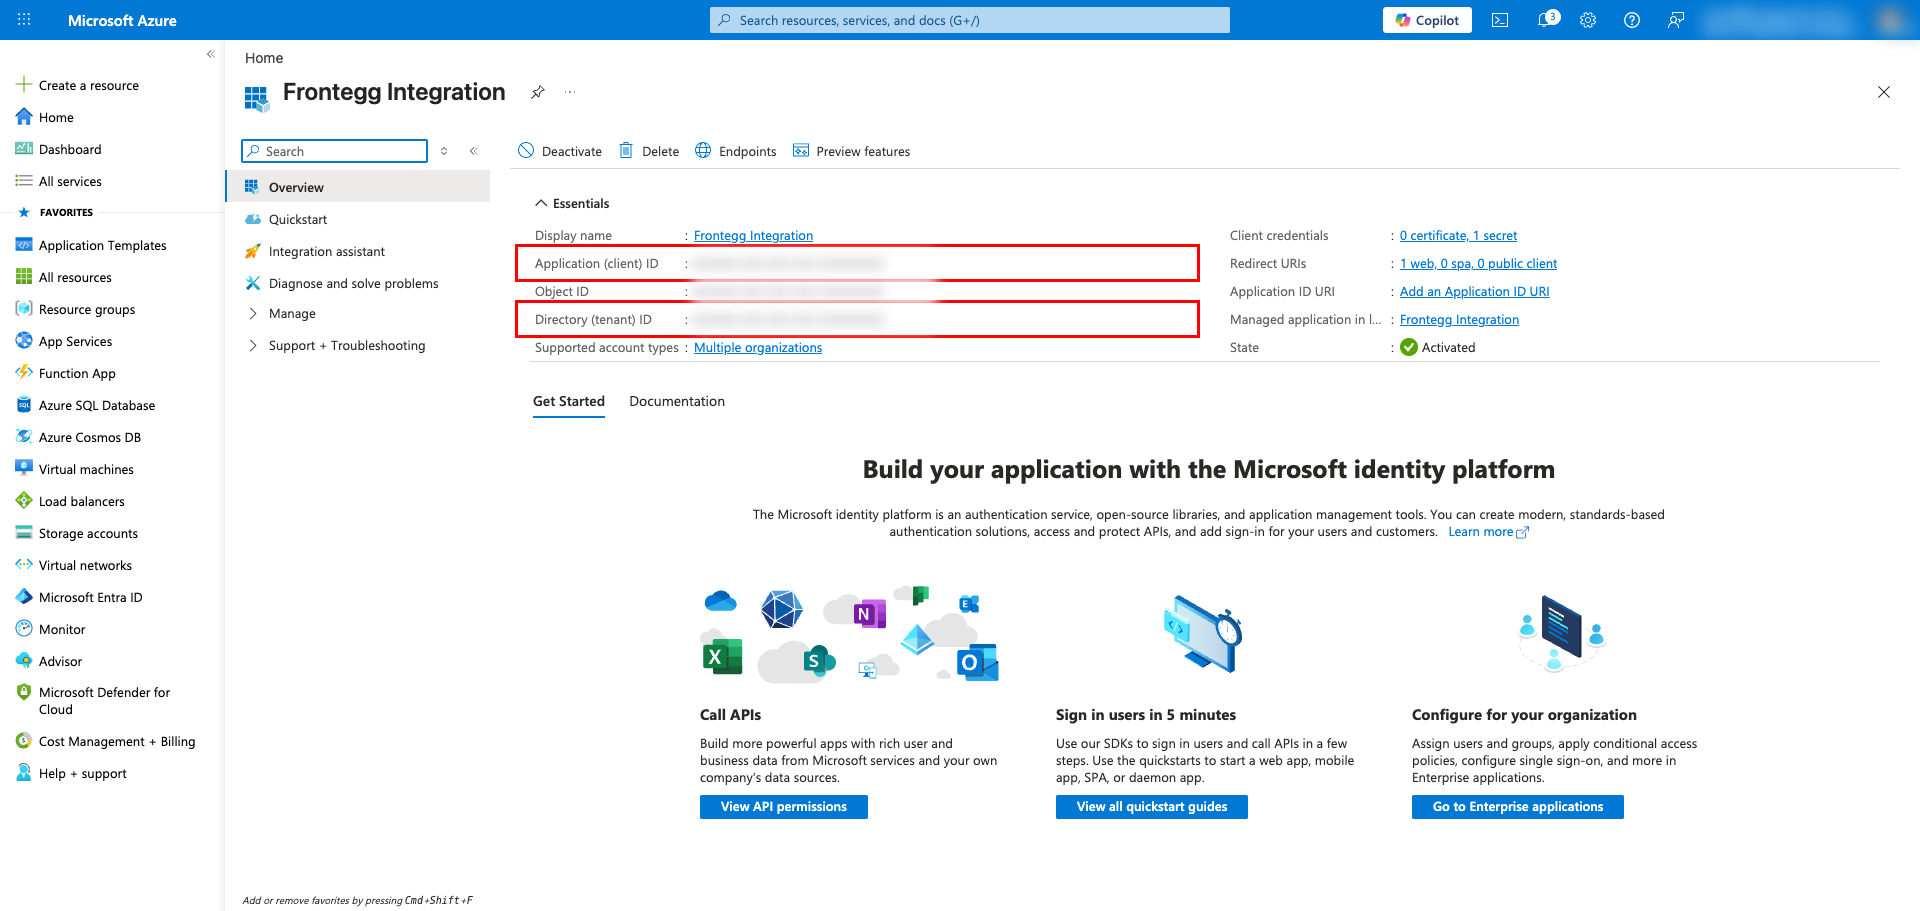The image size is (1920, 911).
Task: Open the Redirect URIs web link
Action: 1478,263
